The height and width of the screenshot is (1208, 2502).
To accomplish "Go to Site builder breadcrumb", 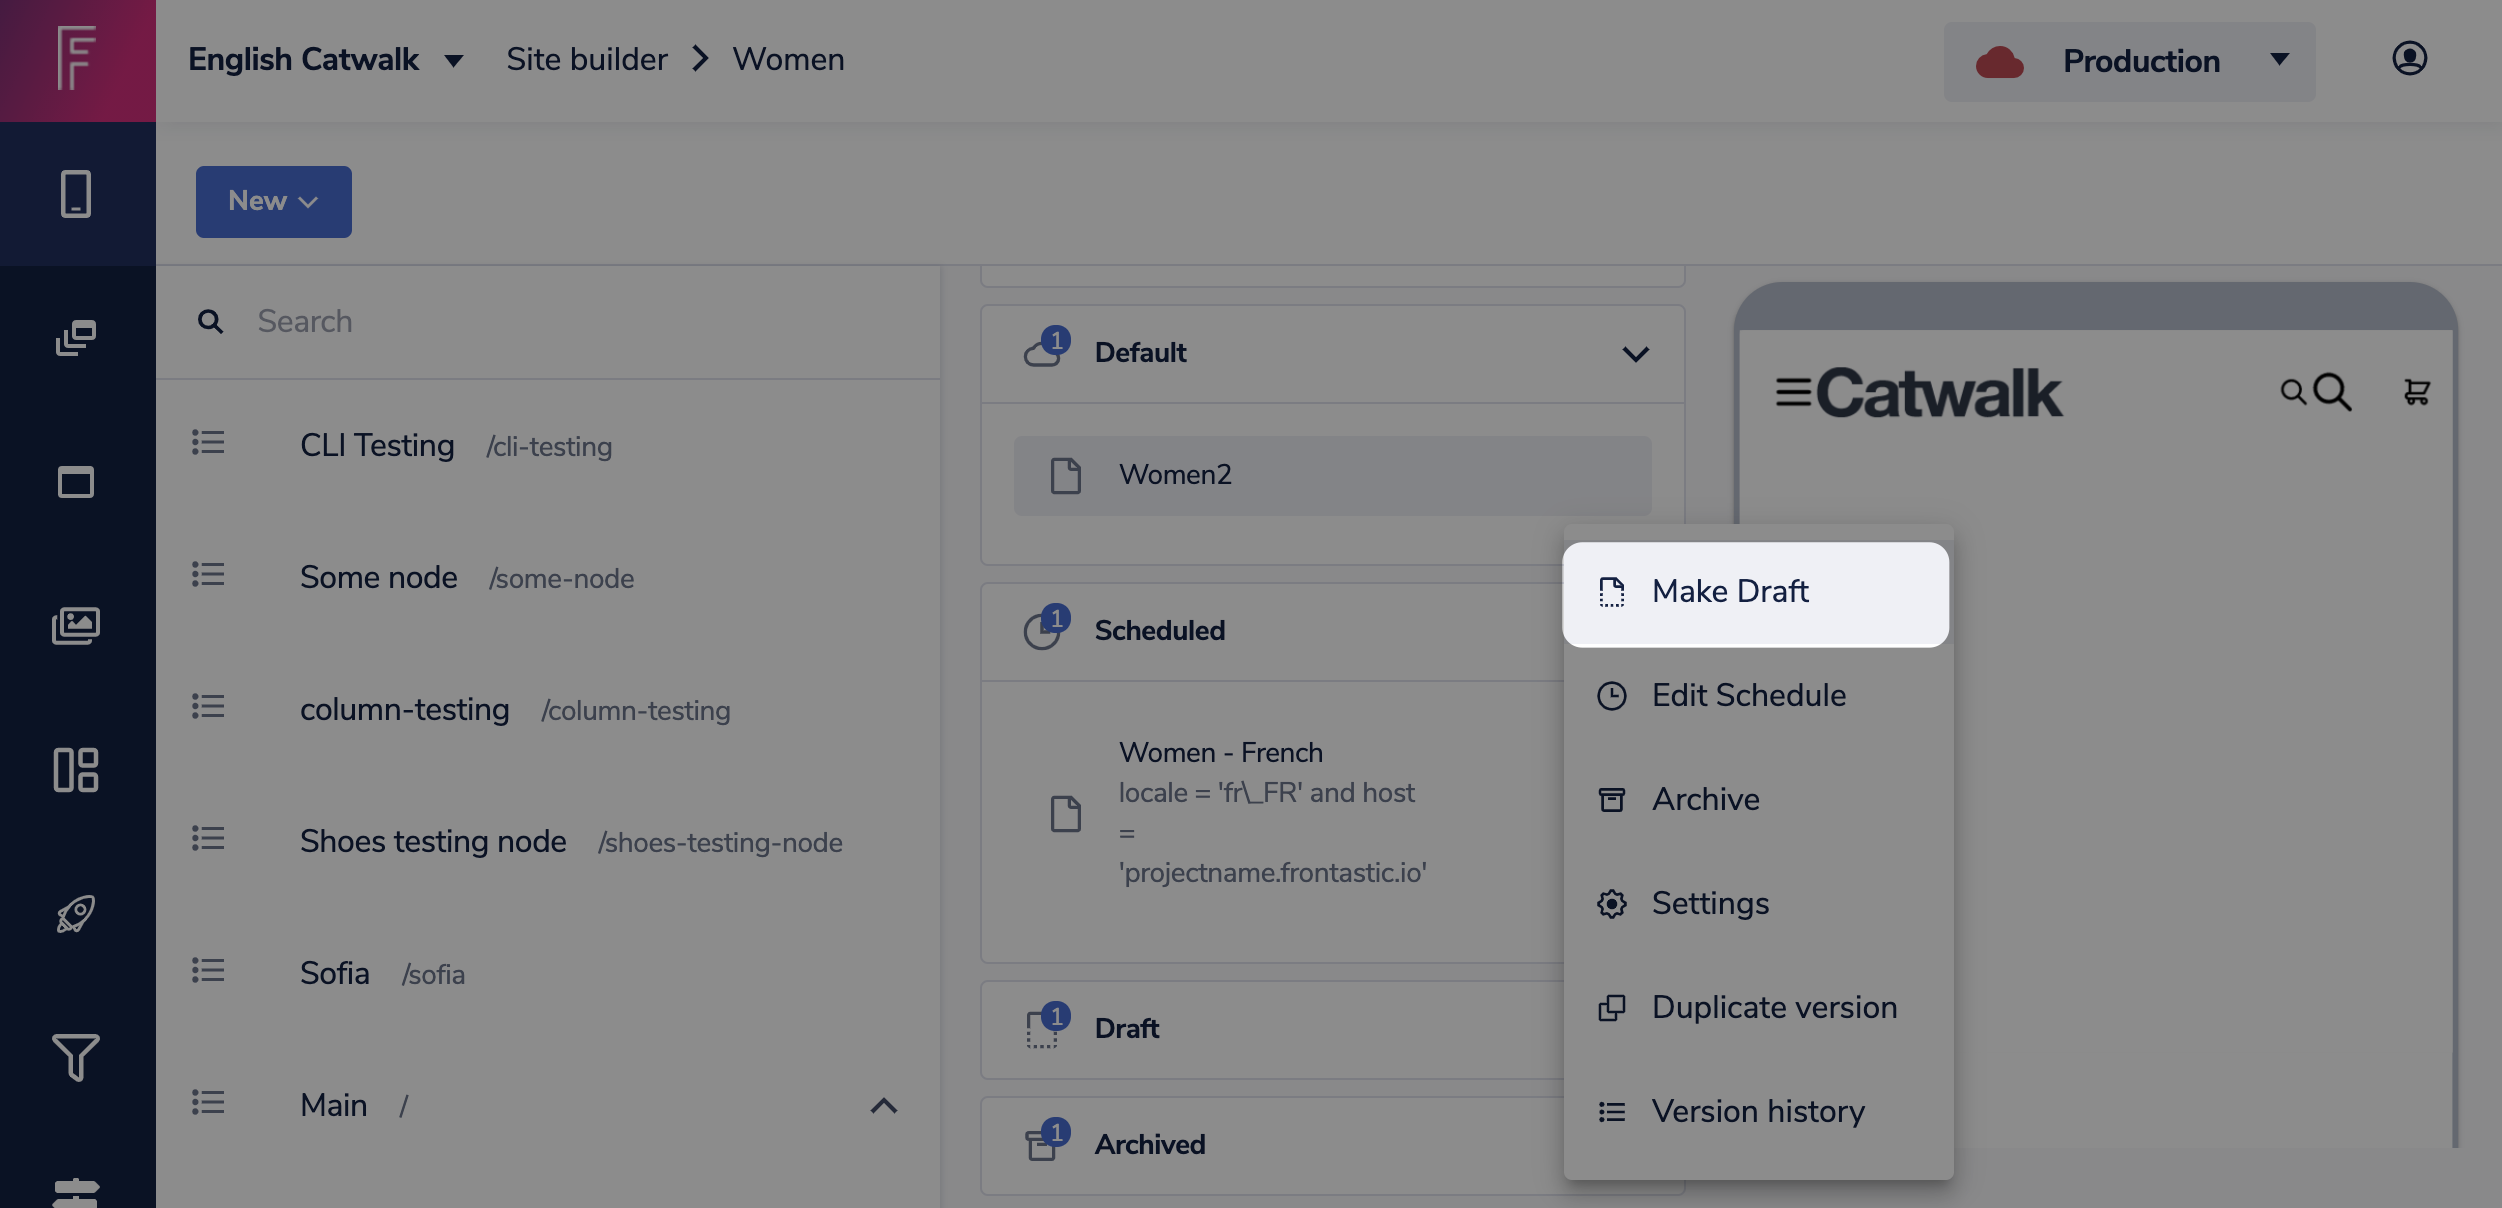I will 586,60.
